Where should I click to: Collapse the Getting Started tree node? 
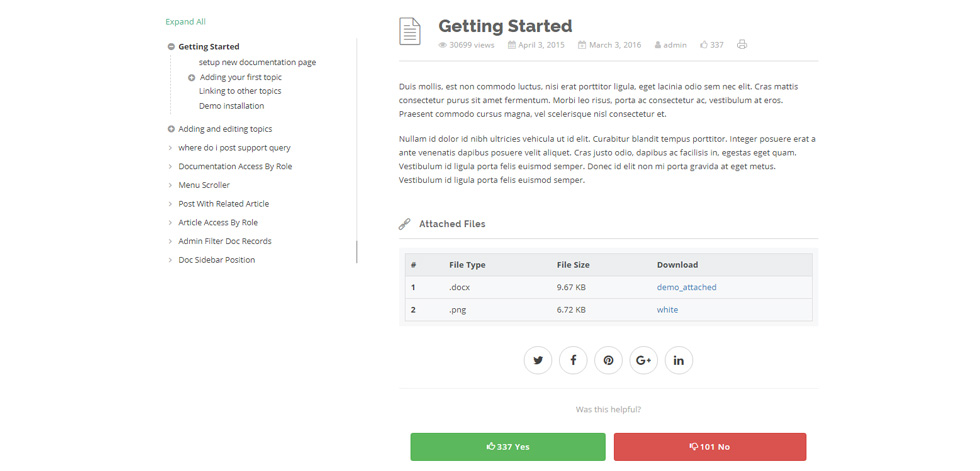pos(171,47)
